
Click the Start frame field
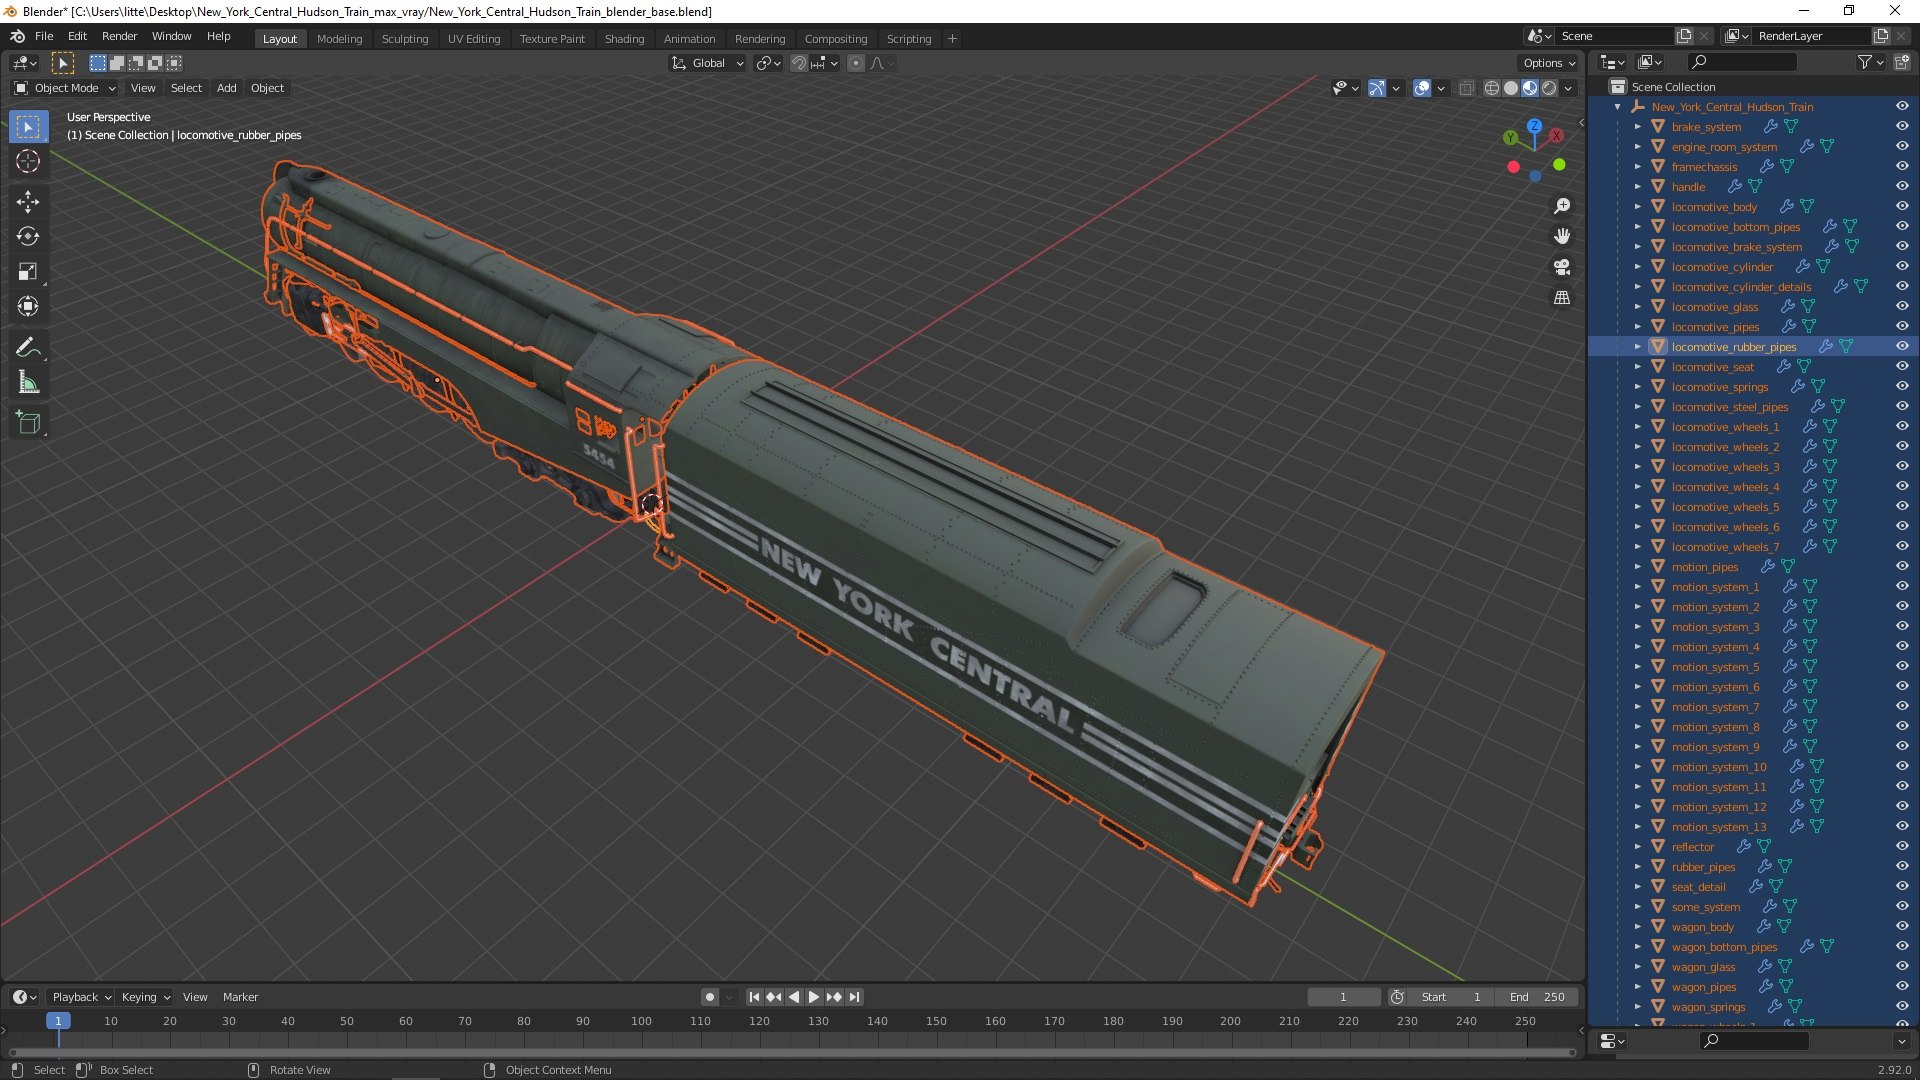pyautogui.click(x=1452, y=997)
